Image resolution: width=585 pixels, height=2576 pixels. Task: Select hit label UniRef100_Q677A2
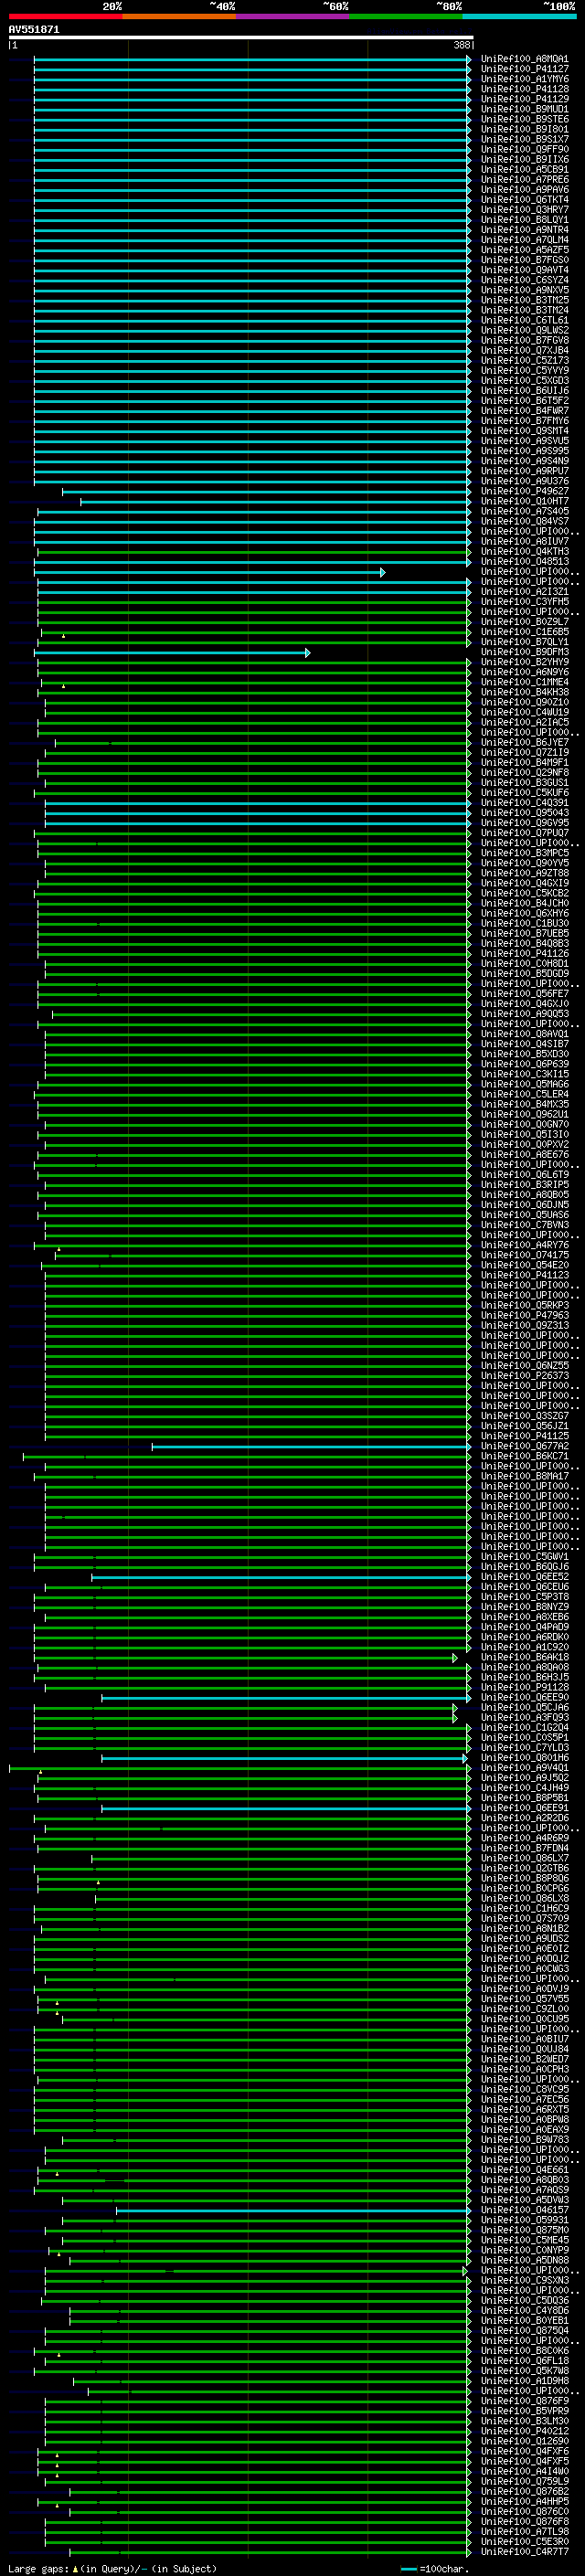[525, 1445]
